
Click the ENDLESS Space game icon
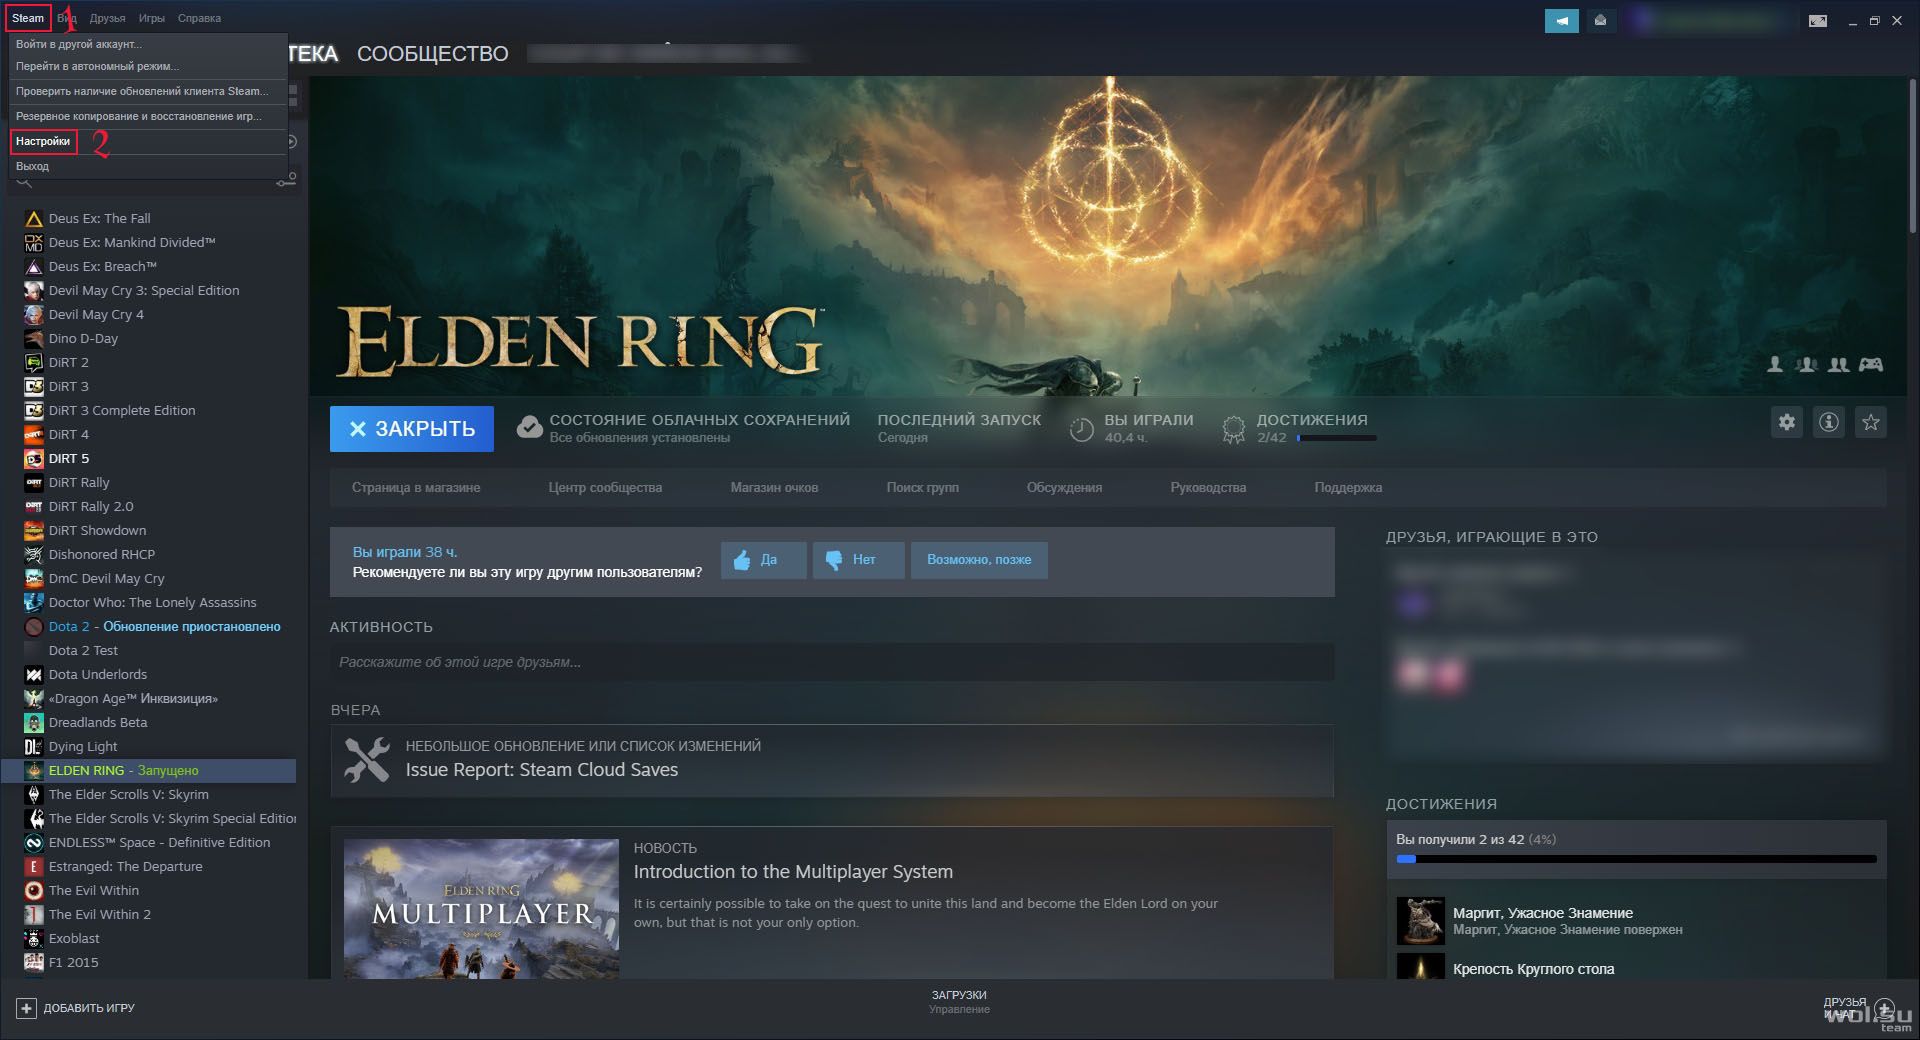click(34, 843)
